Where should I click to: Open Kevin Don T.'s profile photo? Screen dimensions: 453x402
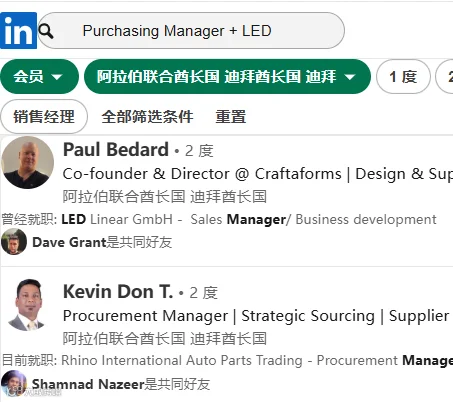coord(29,305)
